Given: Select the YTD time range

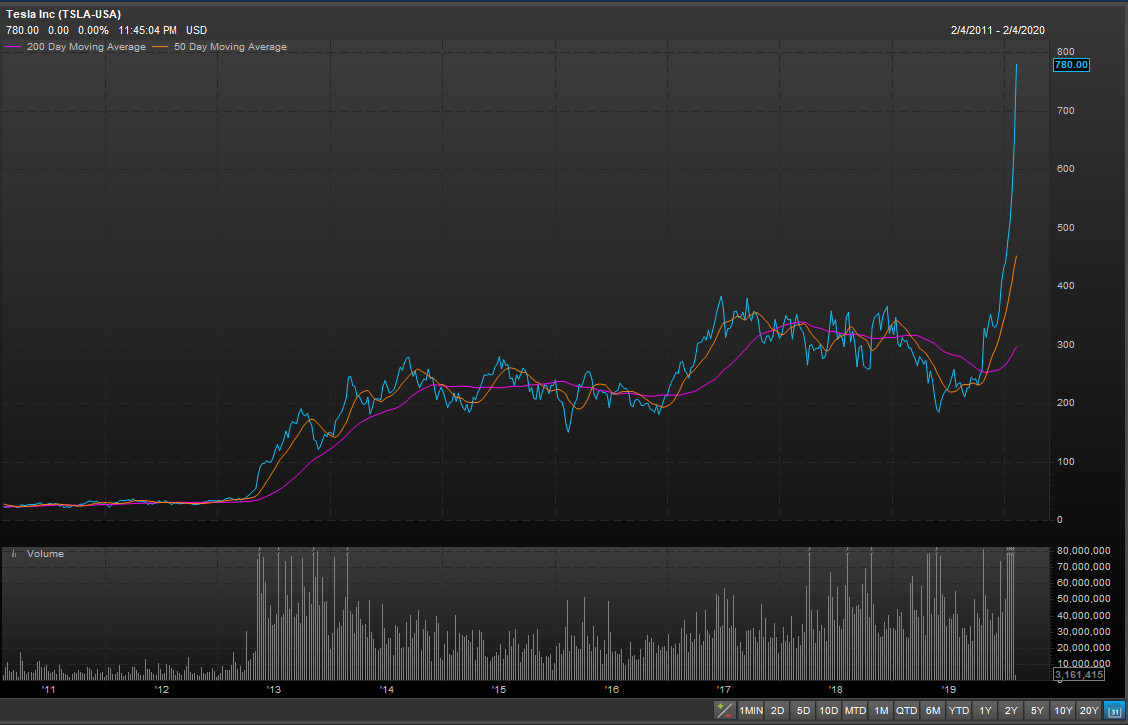Looking at the screenshot, I should (959, 711).
